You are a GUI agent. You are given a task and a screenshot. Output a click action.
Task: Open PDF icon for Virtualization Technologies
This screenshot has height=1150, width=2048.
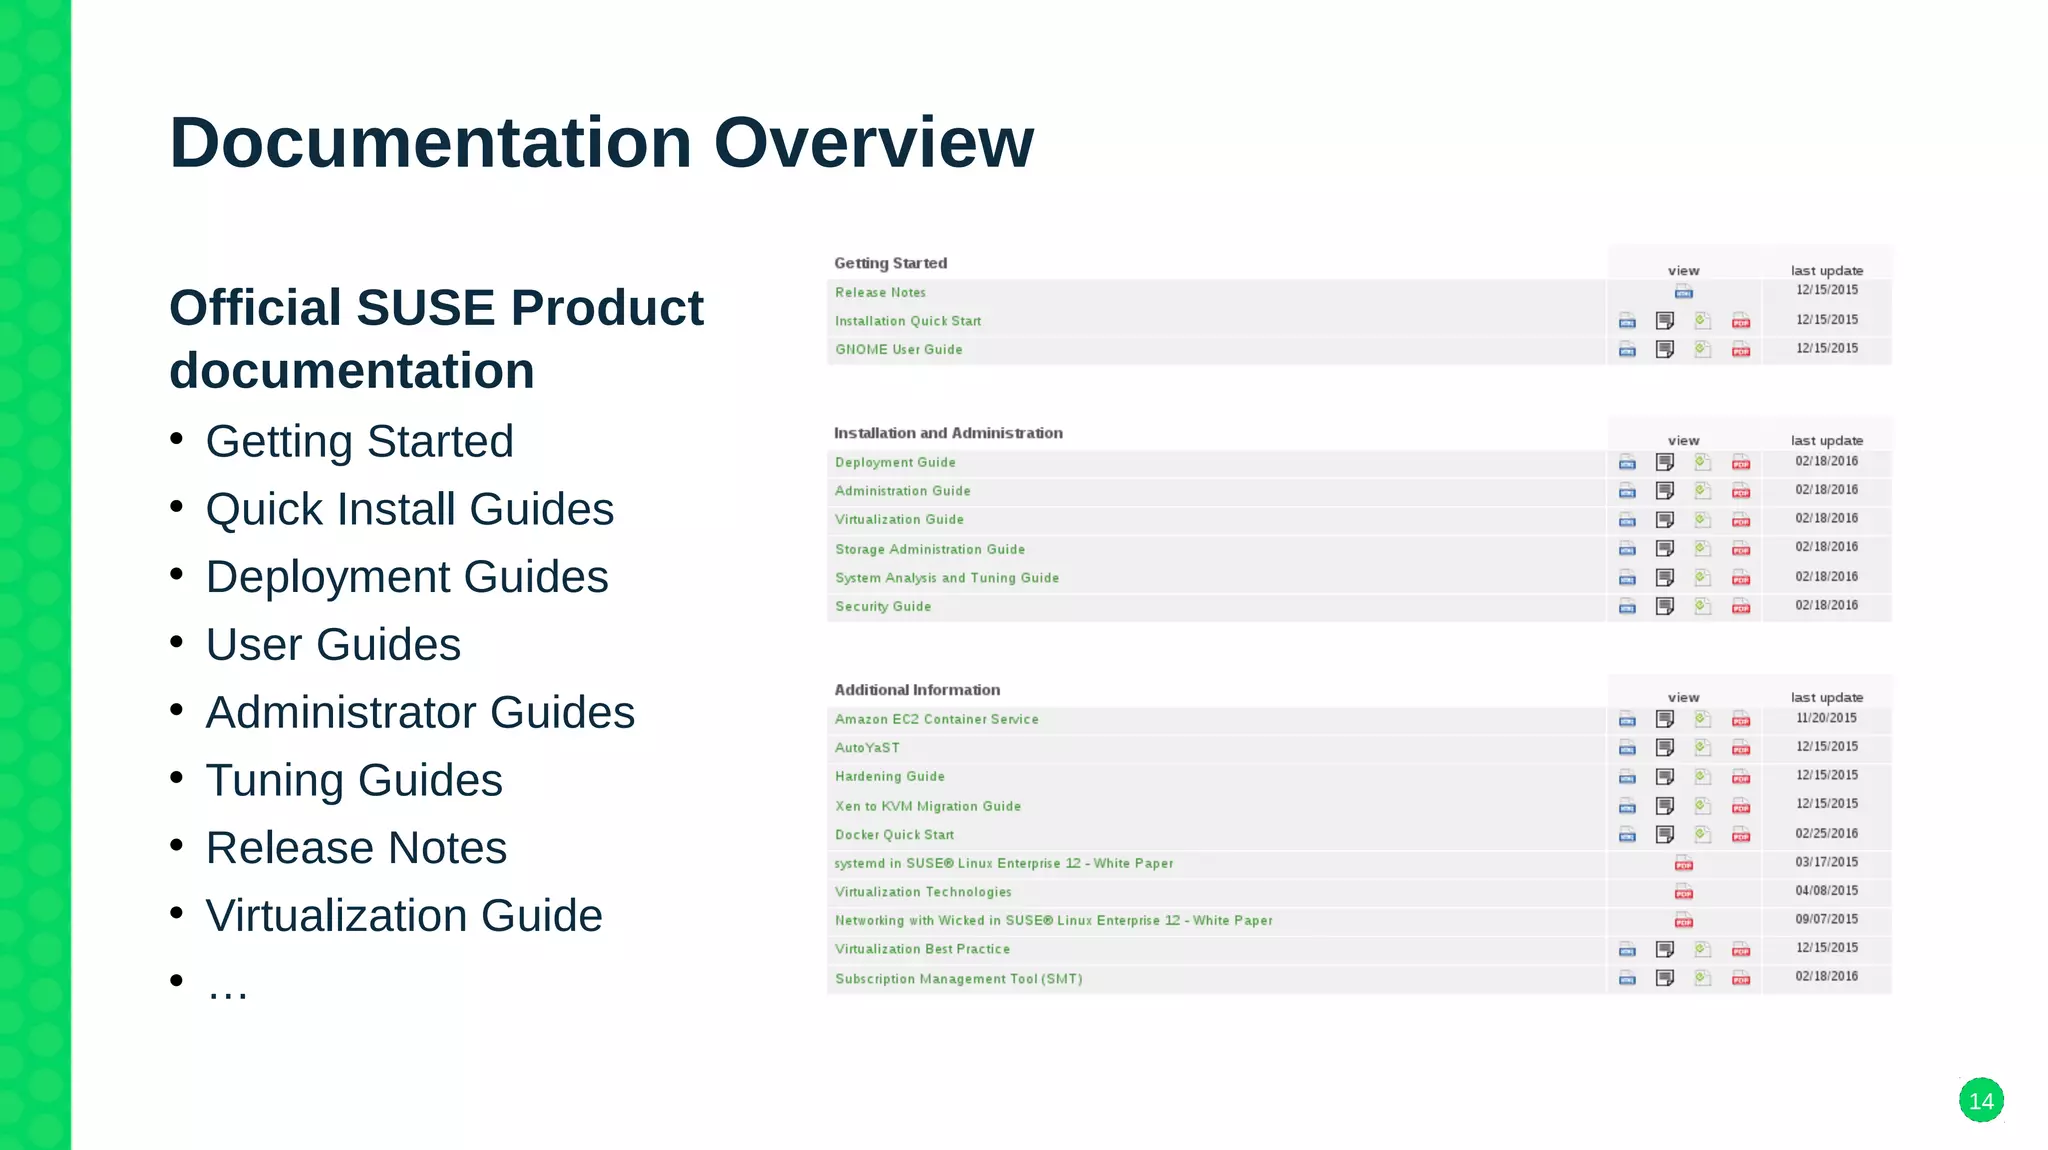[1684, 892]
